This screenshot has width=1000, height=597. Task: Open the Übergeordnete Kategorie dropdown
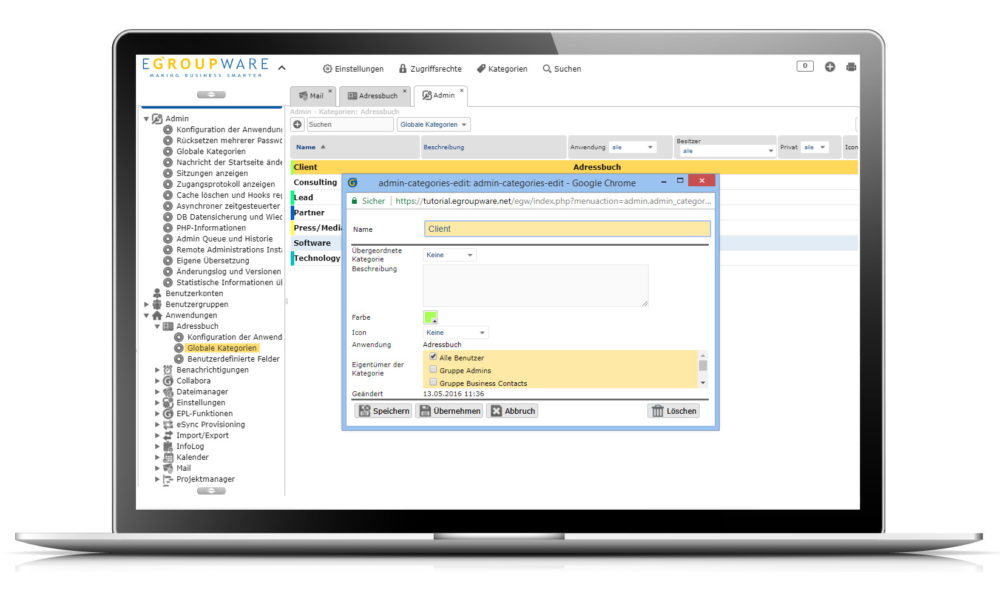tap(449, 255)
